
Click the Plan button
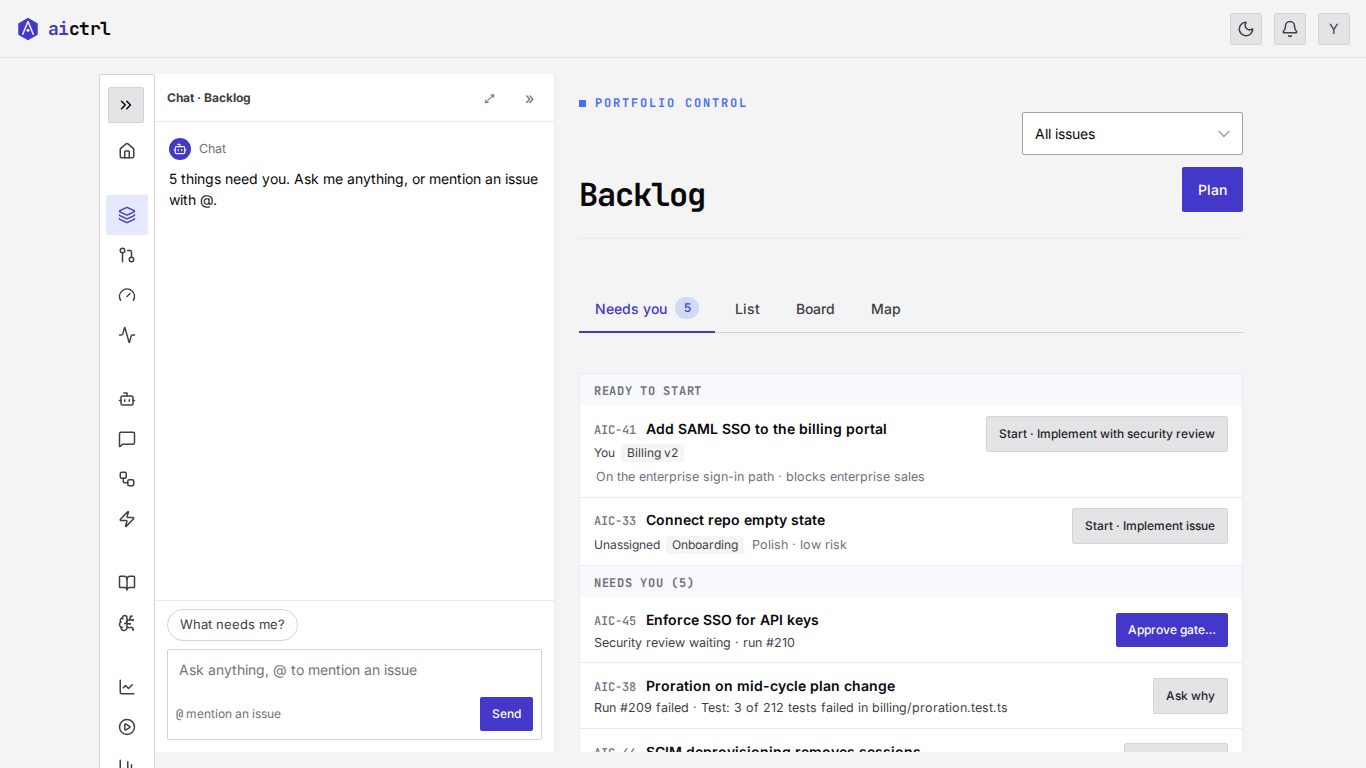click(1212, 190)
